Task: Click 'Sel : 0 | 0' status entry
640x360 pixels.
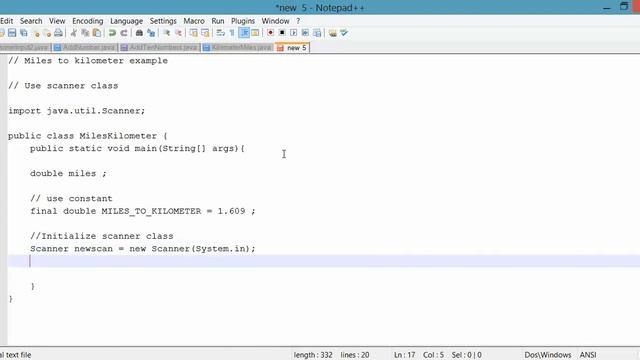Action: (467, 355)
